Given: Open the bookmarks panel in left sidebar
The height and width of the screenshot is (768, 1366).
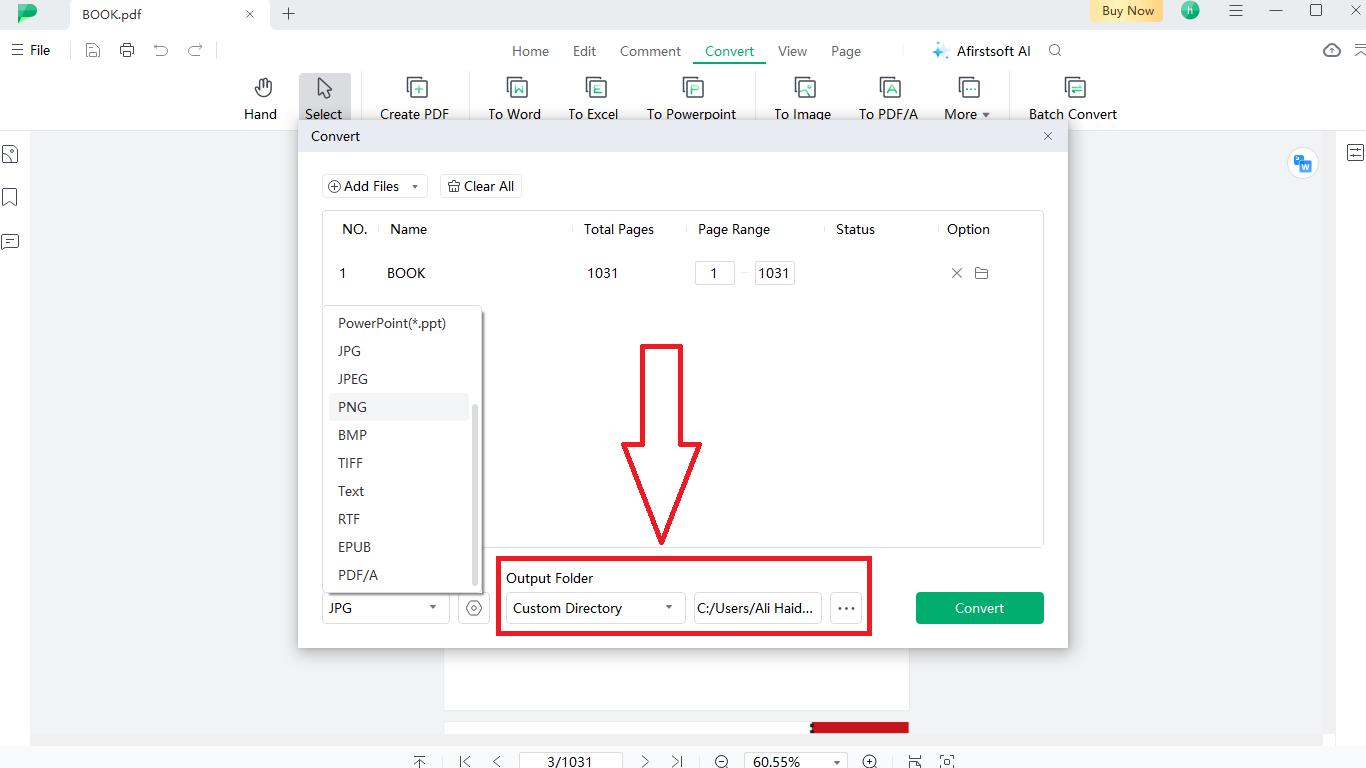Looking at the screenshot, I should click(10, 197).
